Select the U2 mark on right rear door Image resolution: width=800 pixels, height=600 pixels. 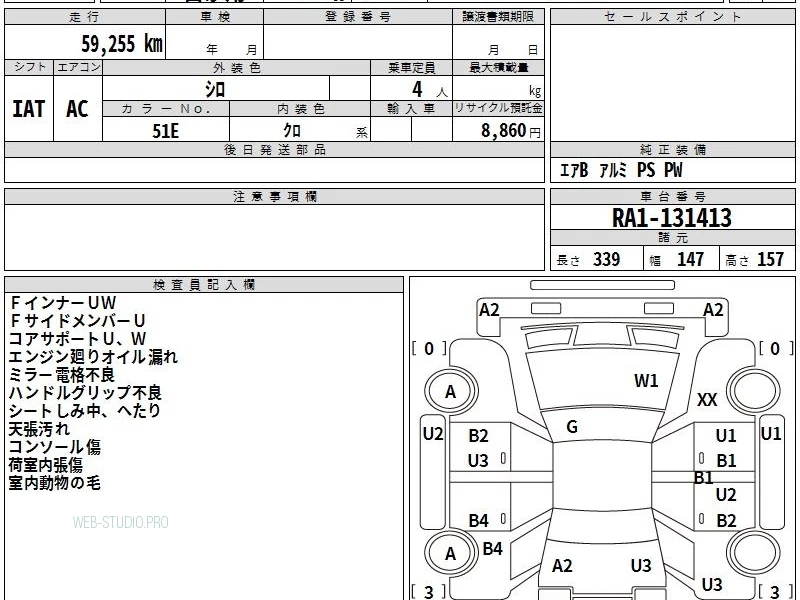pos(726,494)
